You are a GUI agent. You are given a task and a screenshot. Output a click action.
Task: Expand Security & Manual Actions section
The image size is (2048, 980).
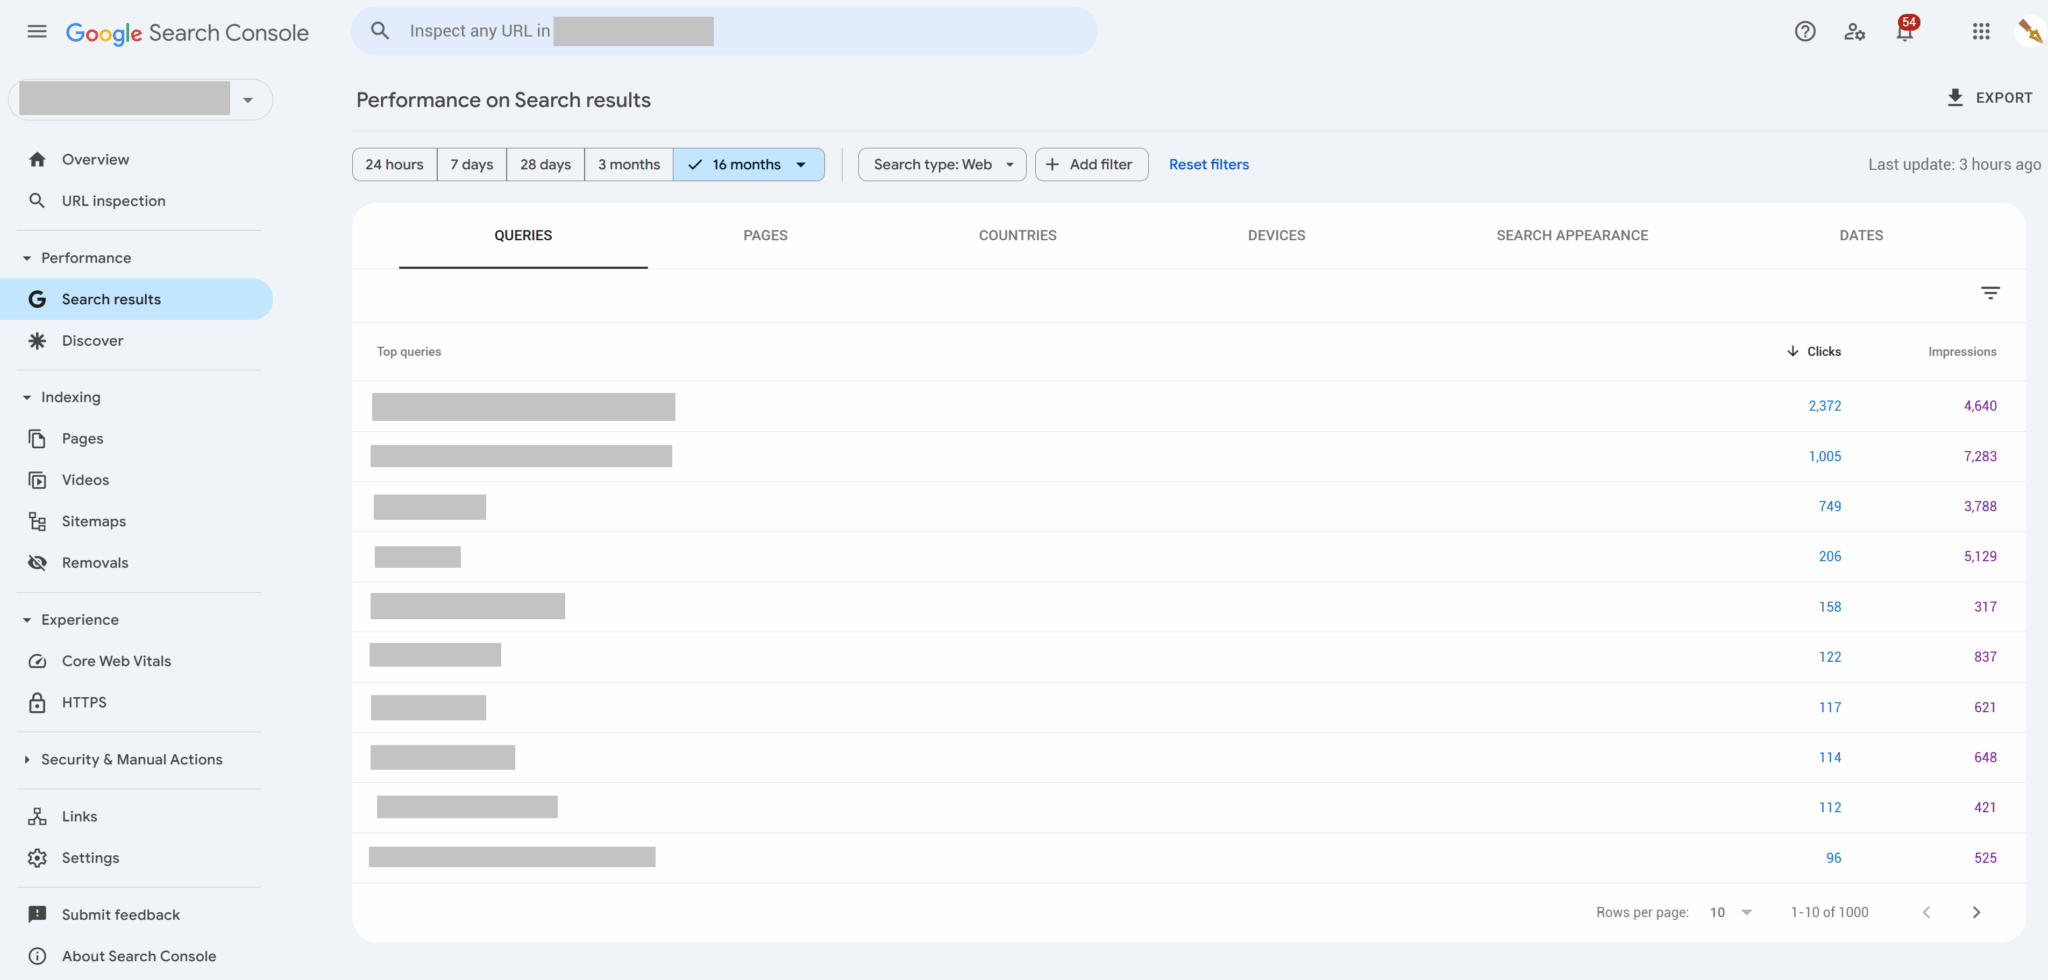[27, 759]
